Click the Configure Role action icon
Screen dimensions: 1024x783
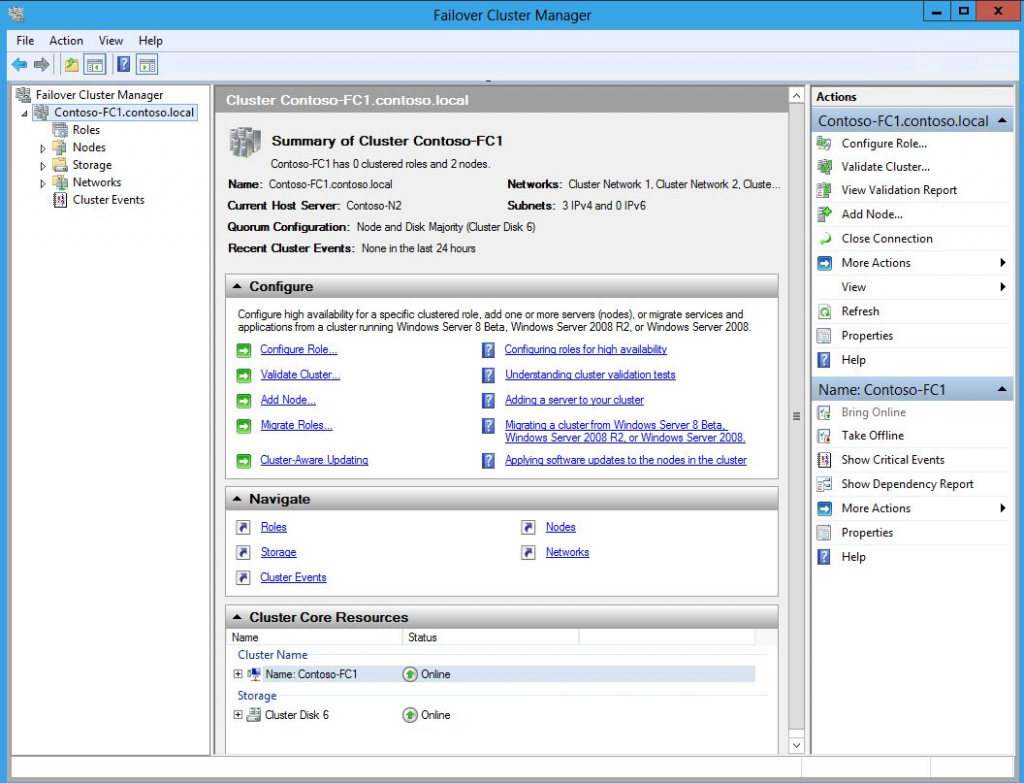[824, 144]
